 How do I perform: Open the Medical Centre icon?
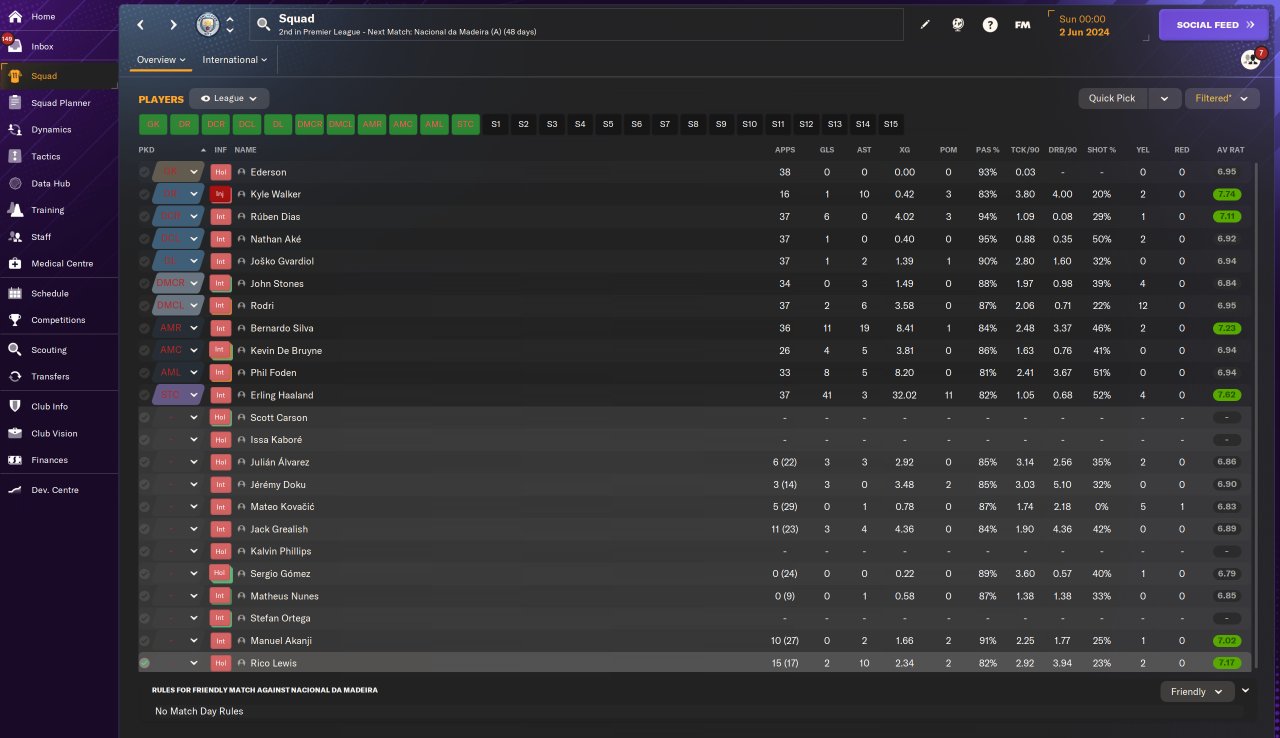point(15,264)
